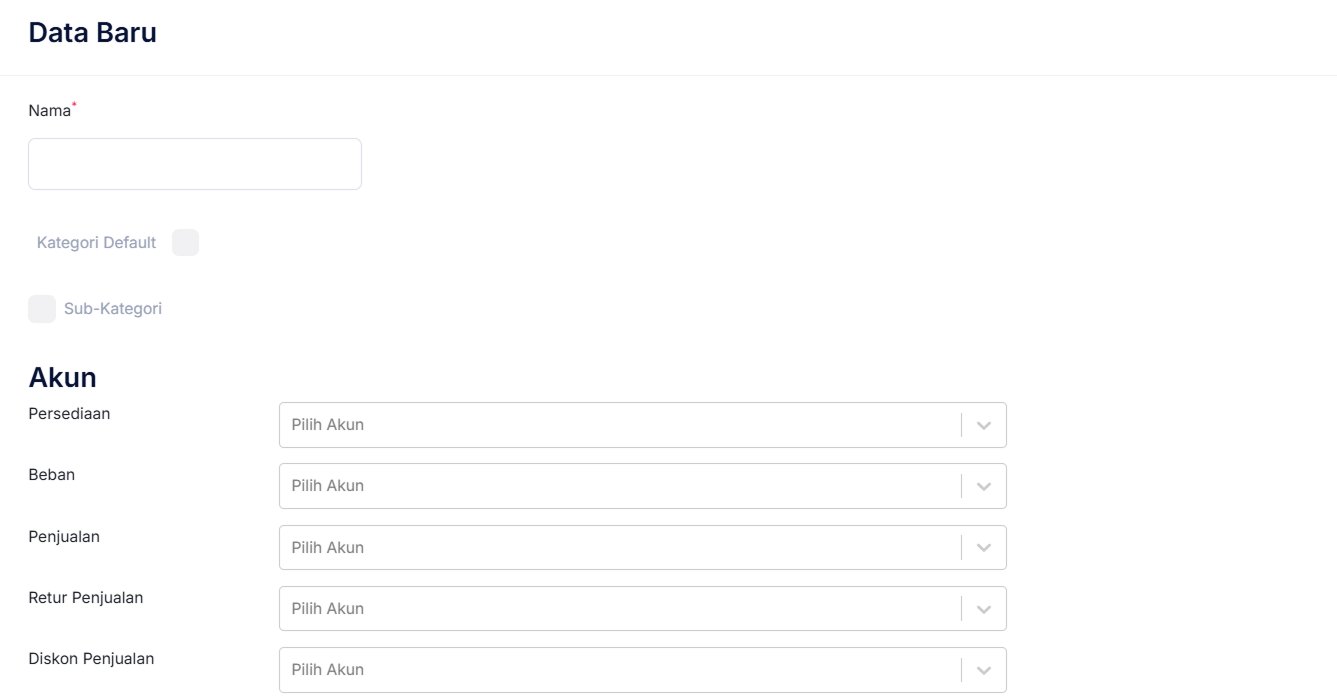Click the Retur Penjualan row label
The width and height of the screenshot is (1337, 699).
(x=86, y=598)
